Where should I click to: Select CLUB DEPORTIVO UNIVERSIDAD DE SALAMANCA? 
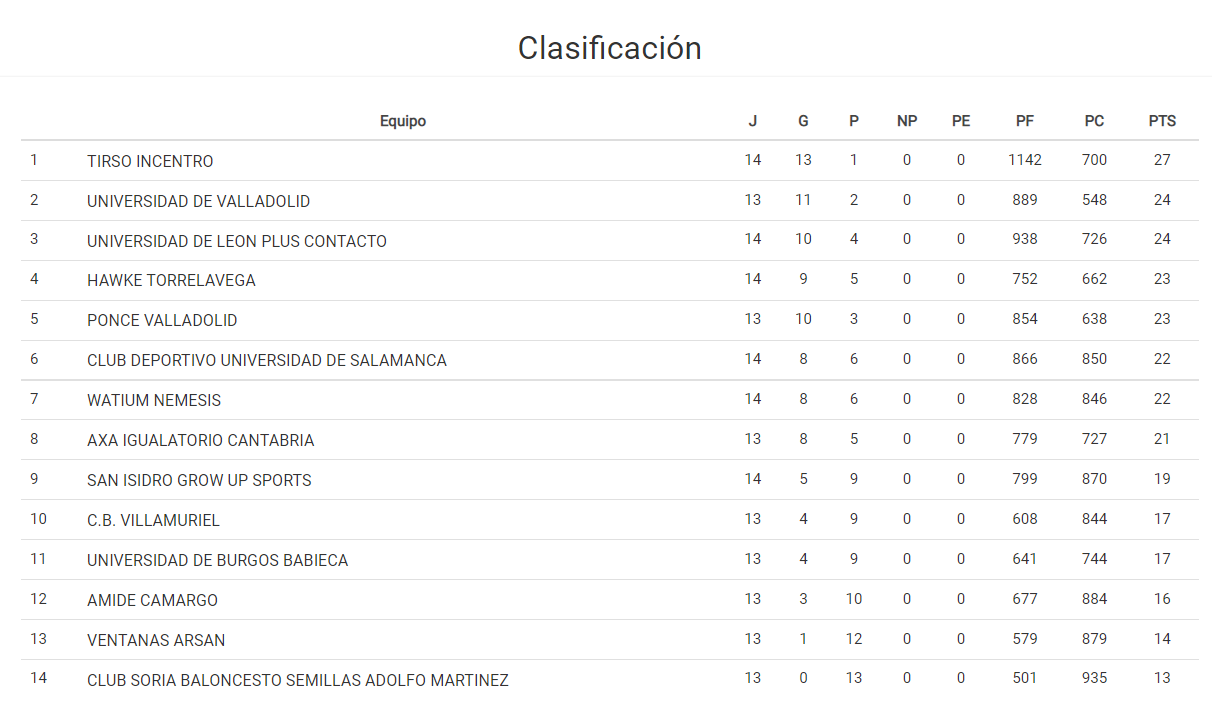[x=266, y=361]
